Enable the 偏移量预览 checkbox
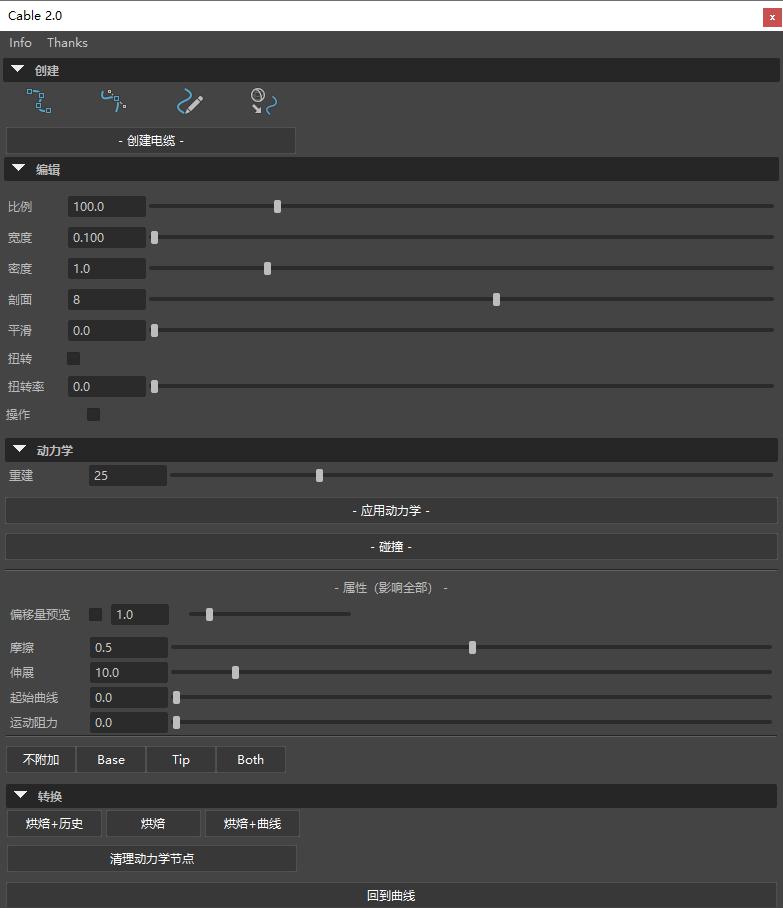783x908 pixels. click(96, 614)
